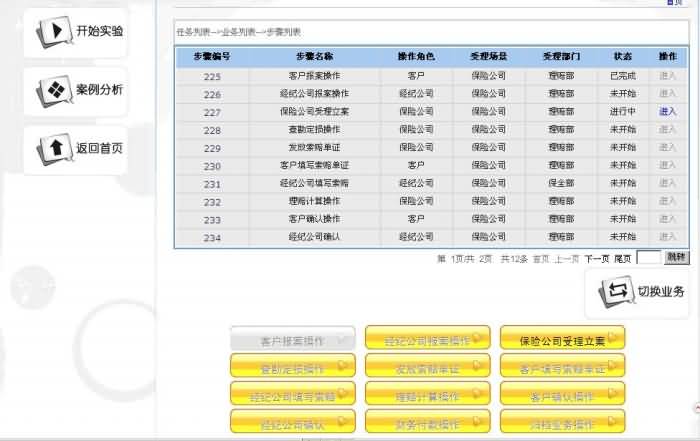700x441 pixels.
Task: Click the 切换业务 swap-arrows icon
Action: click(613, 292)
